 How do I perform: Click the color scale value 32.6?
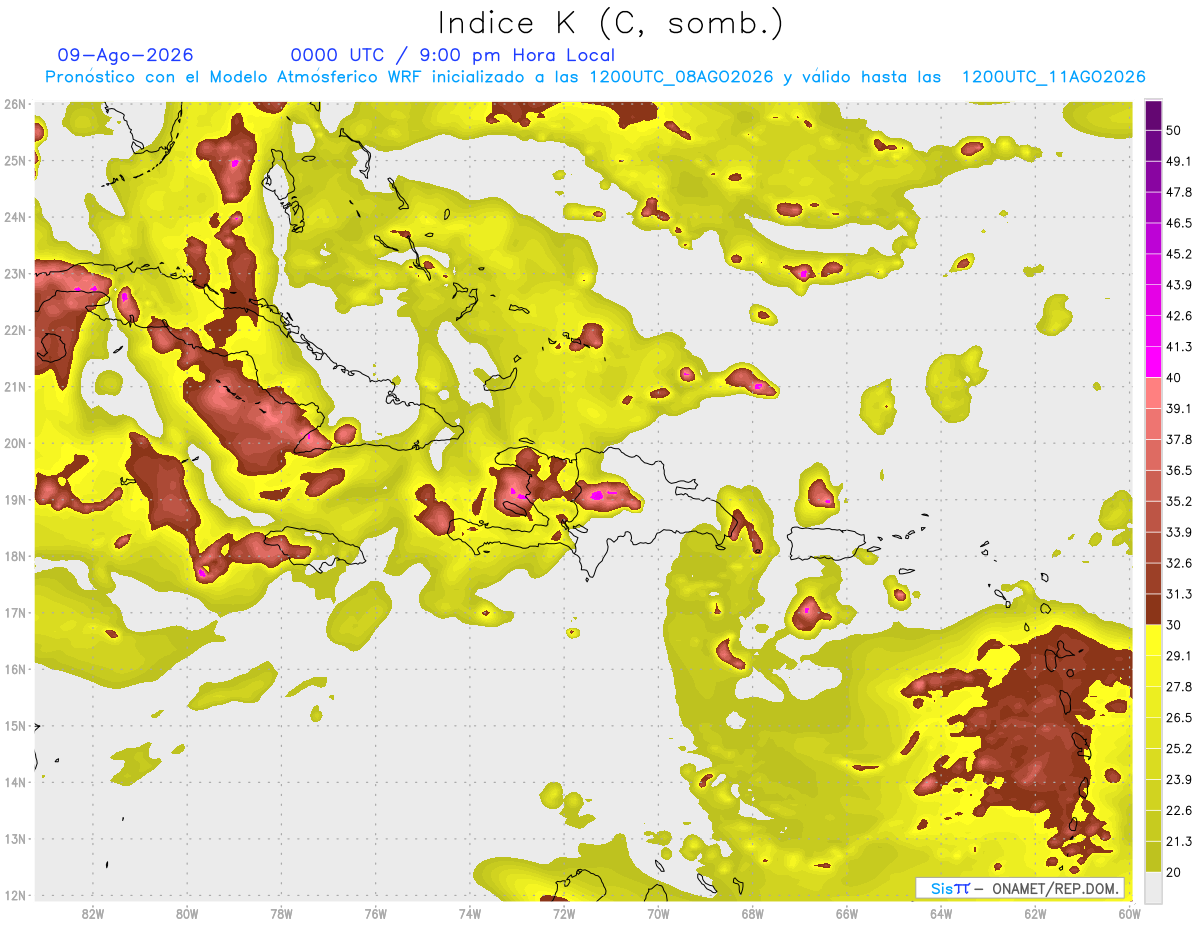coord(1179,563)
